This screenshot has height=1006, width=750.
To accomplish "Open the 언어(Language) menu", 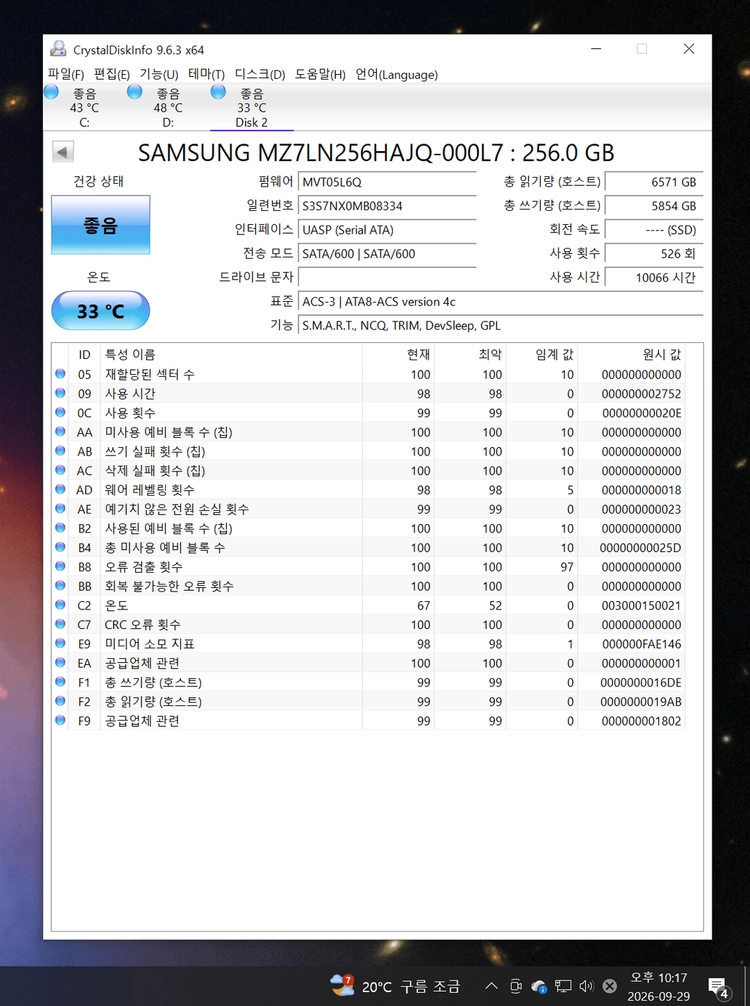I will point(396,74).
